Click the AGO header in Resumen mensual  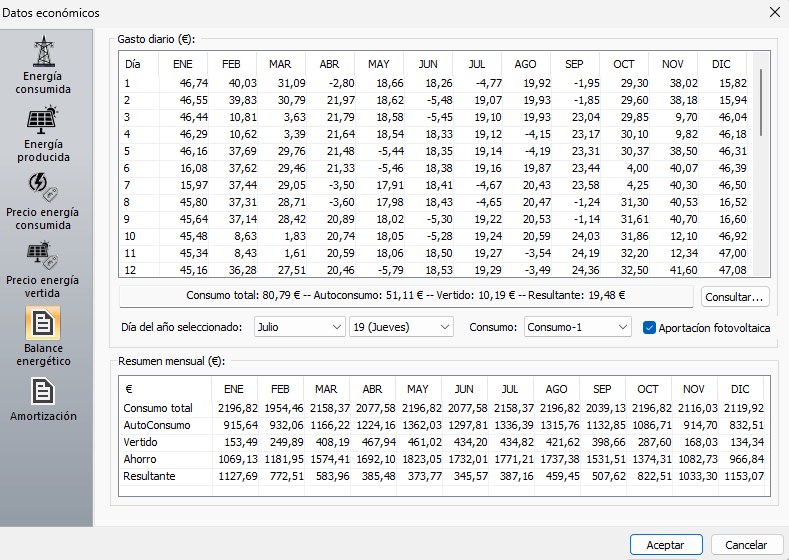tap(556, 389)
